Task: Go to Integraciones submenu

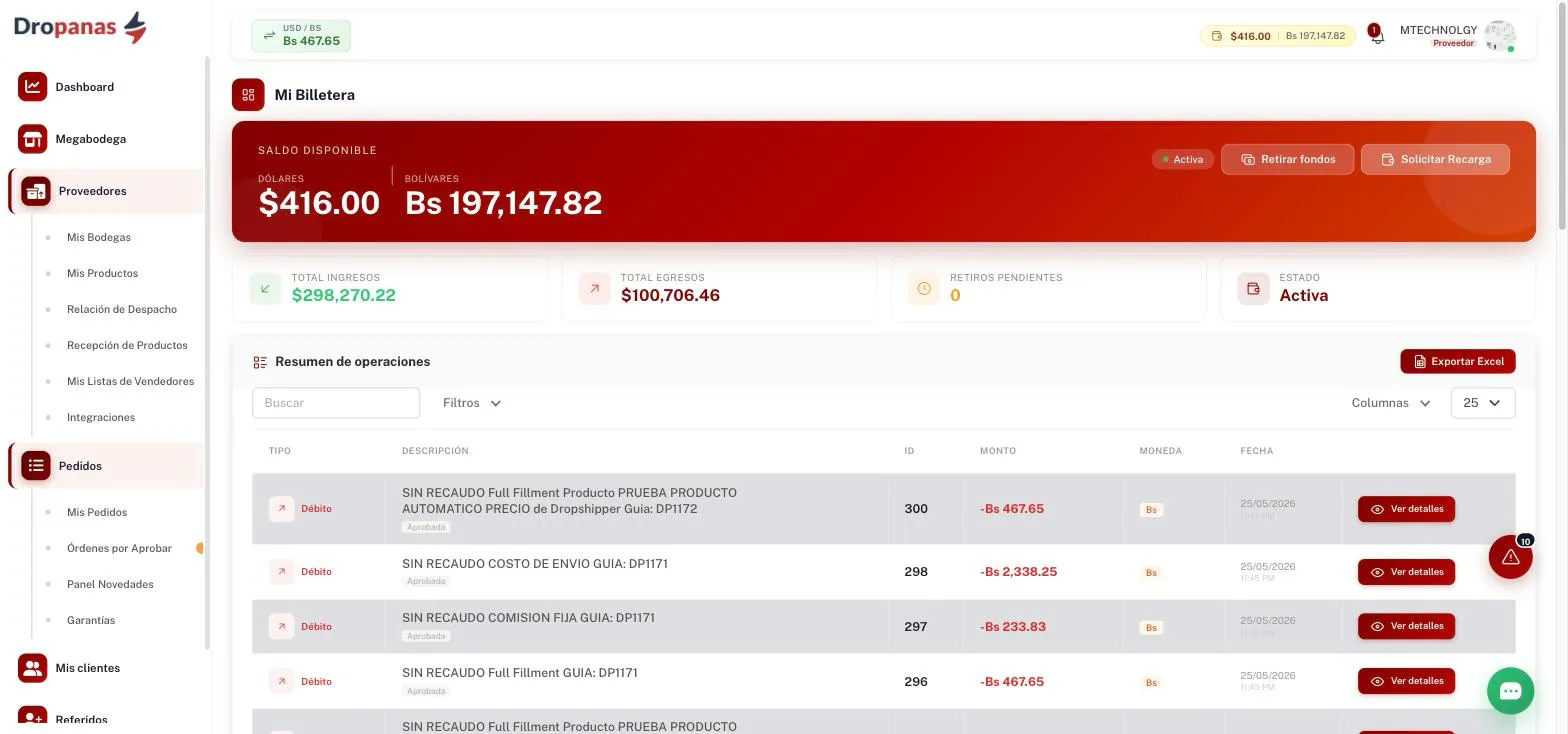Action: (x=101, y=417)
